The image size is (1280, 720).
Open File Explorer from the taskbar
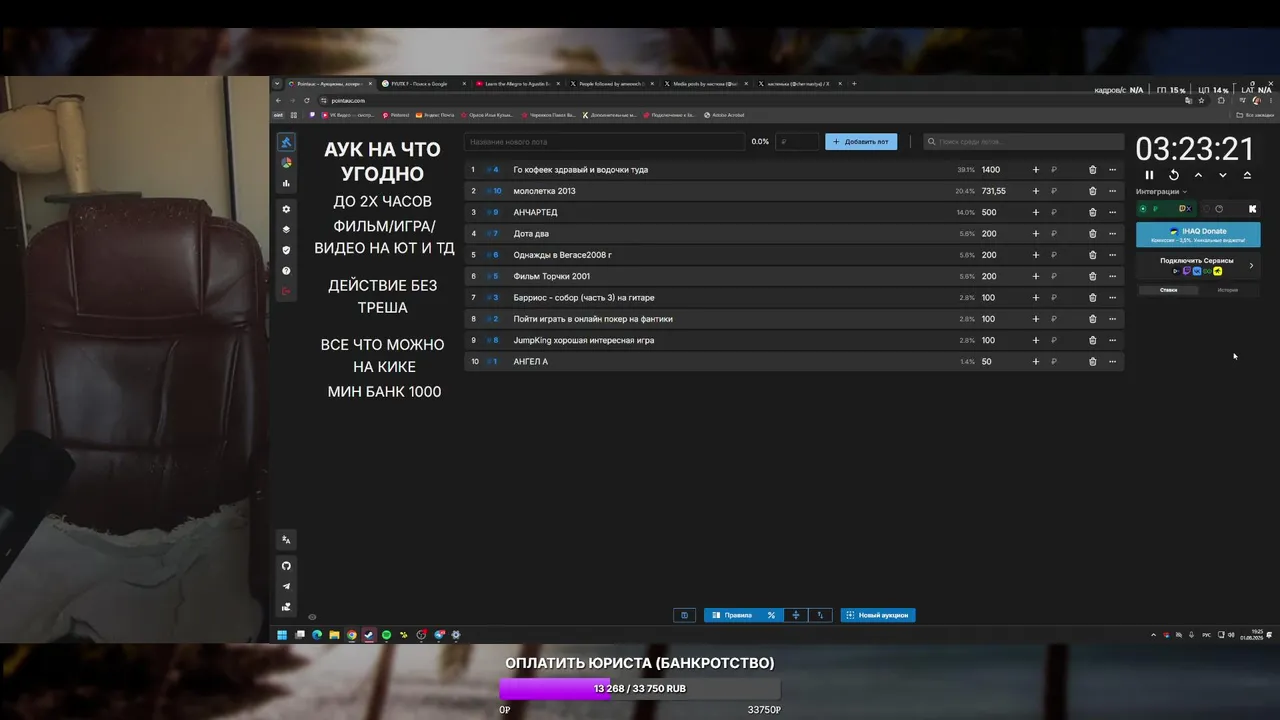[x=334, y=635]
